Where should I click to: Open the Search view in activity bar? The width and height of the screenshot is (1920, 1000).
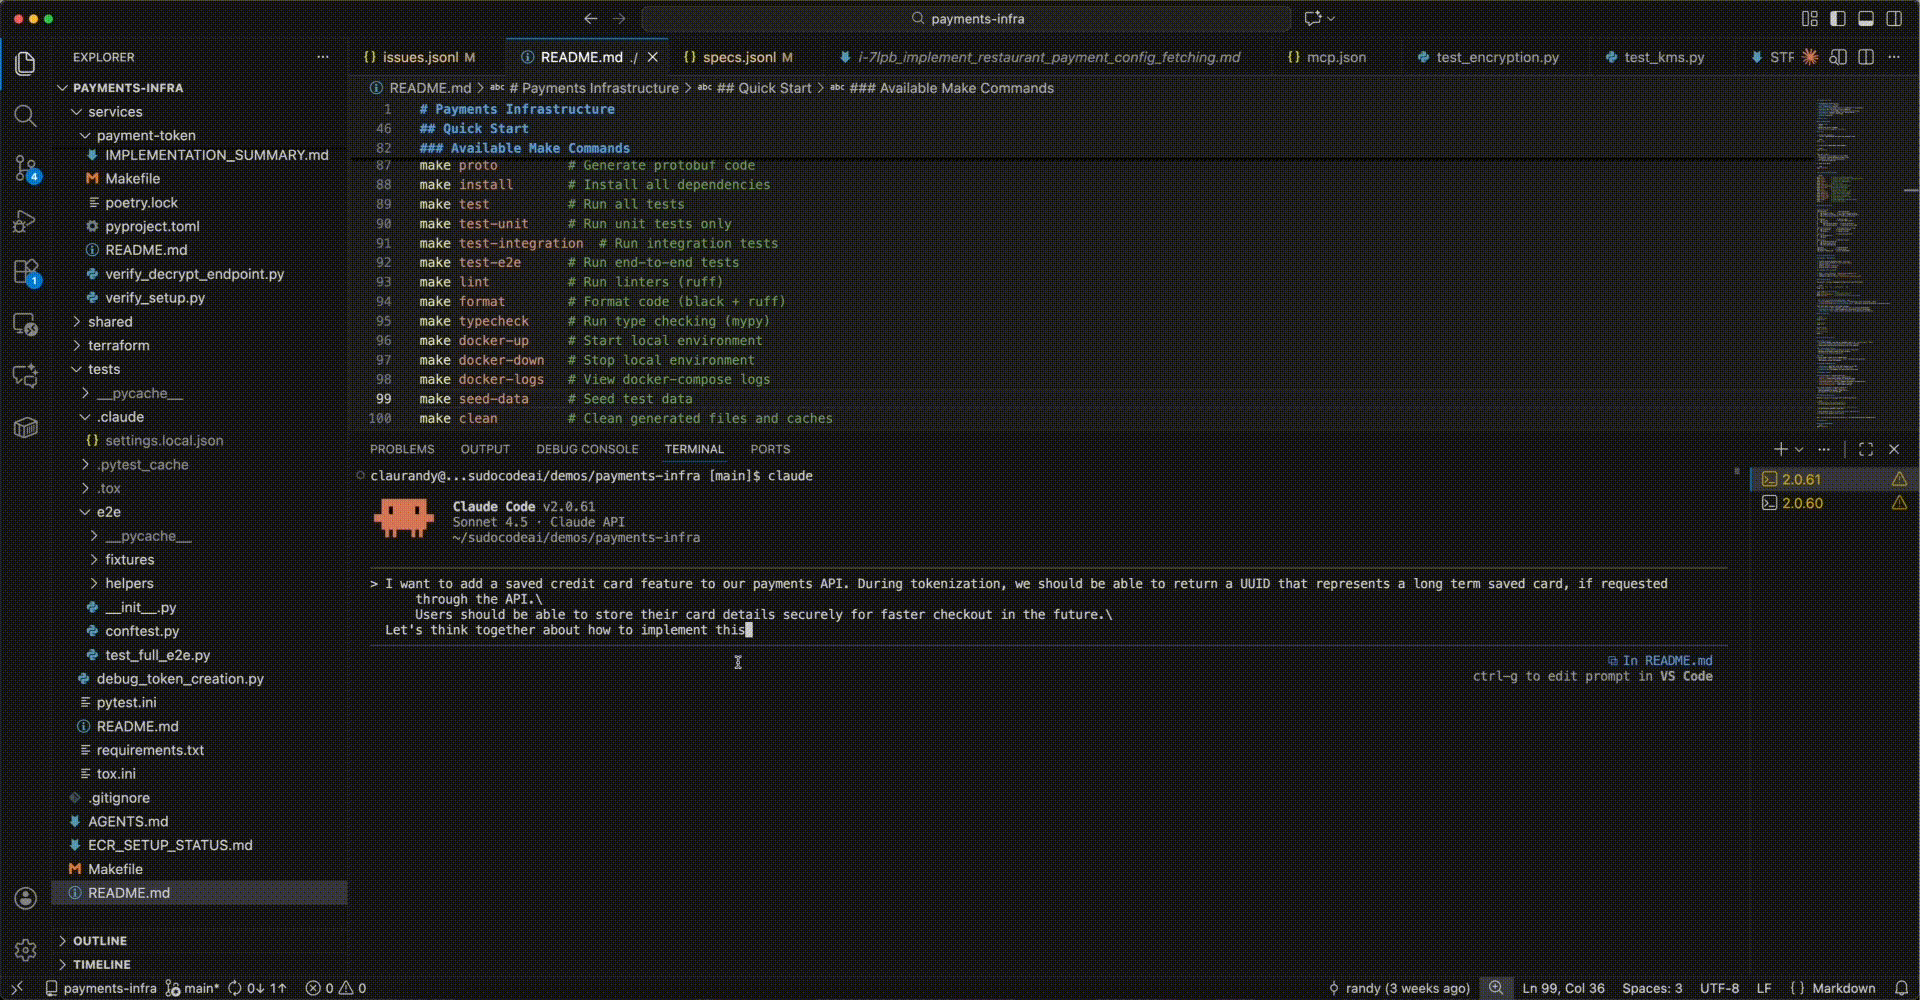coord(26,116)
